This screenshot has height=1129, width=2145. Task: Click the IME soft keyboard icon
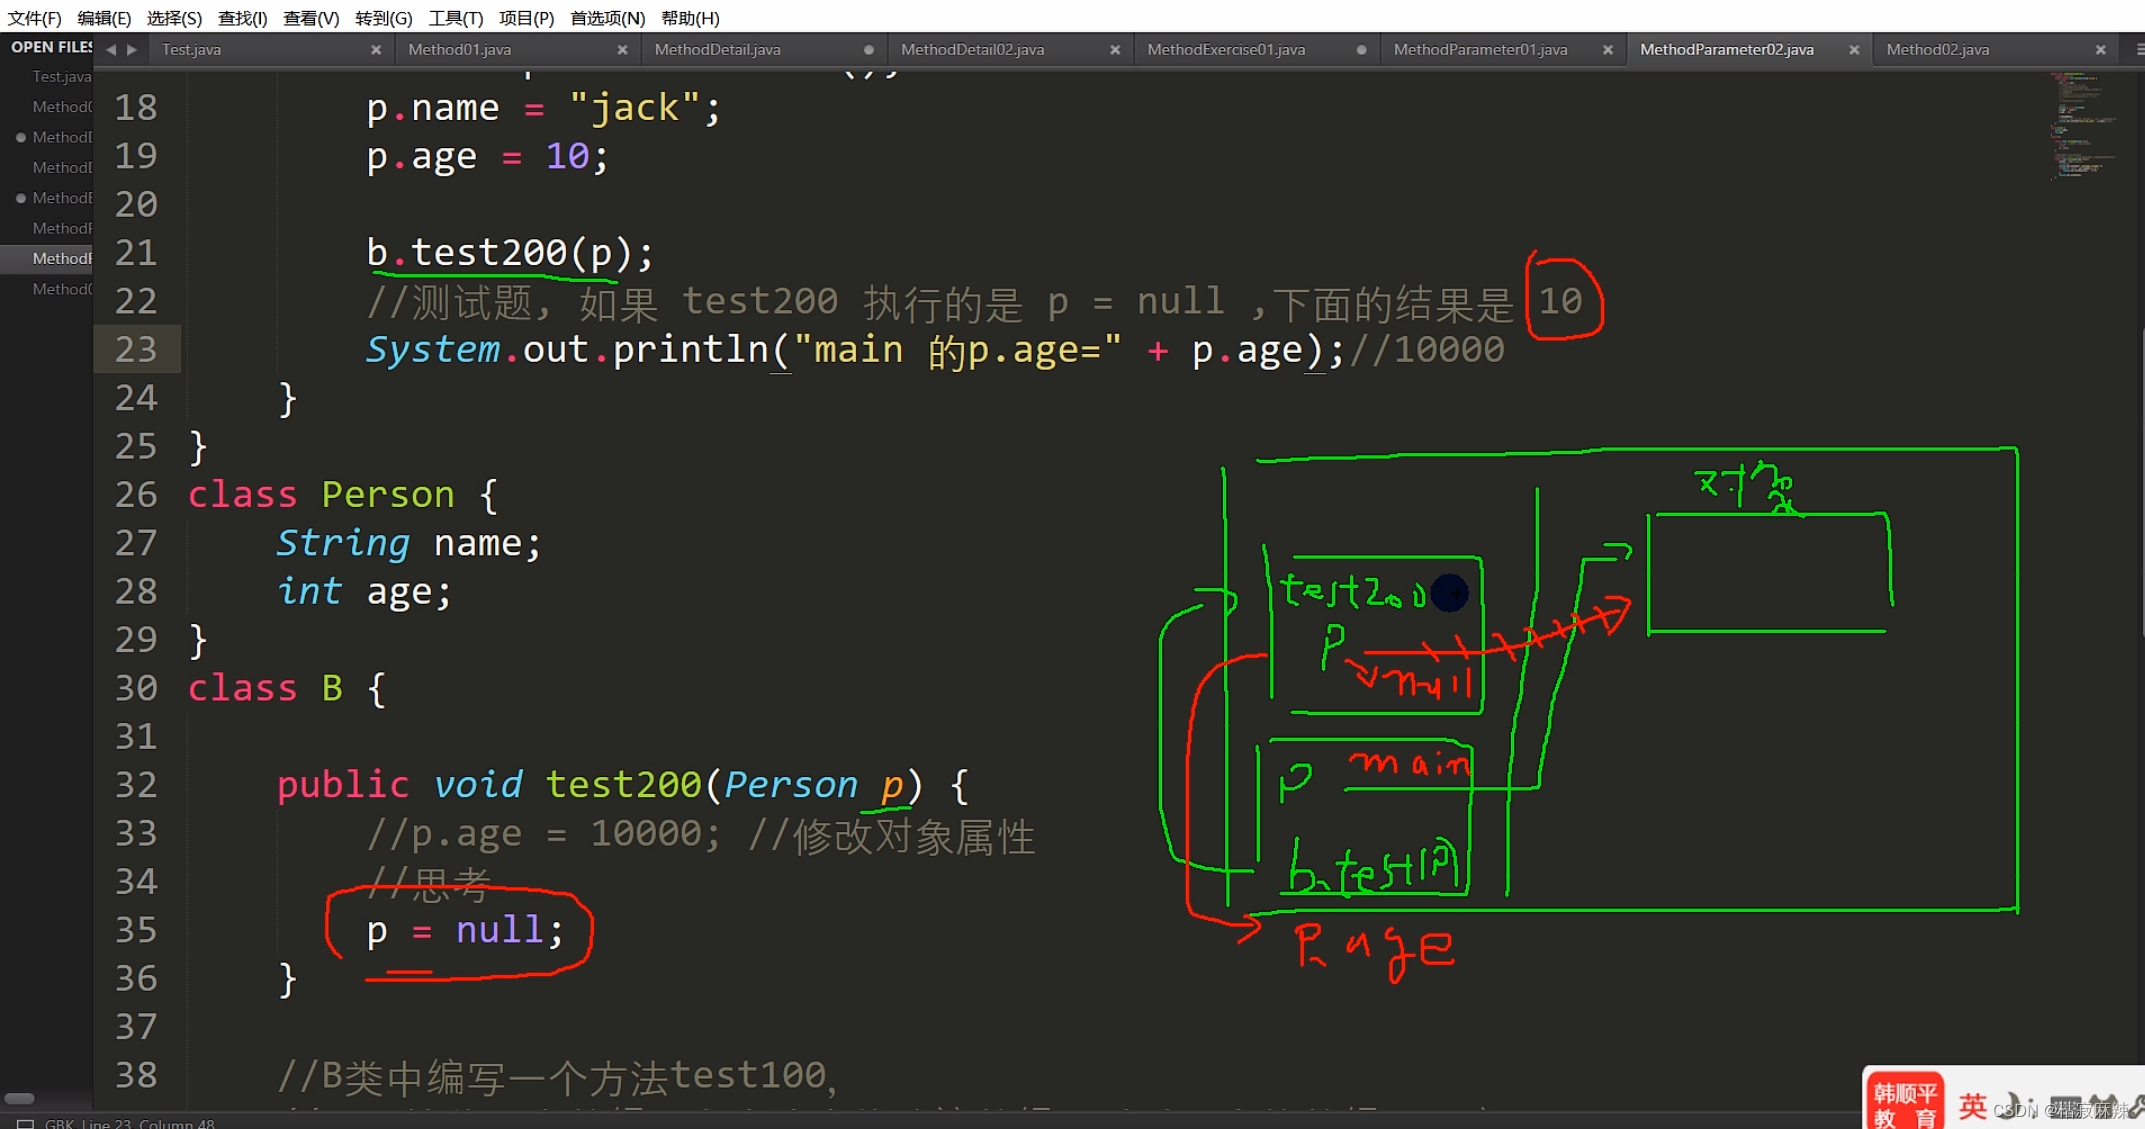point(2066,1107)
